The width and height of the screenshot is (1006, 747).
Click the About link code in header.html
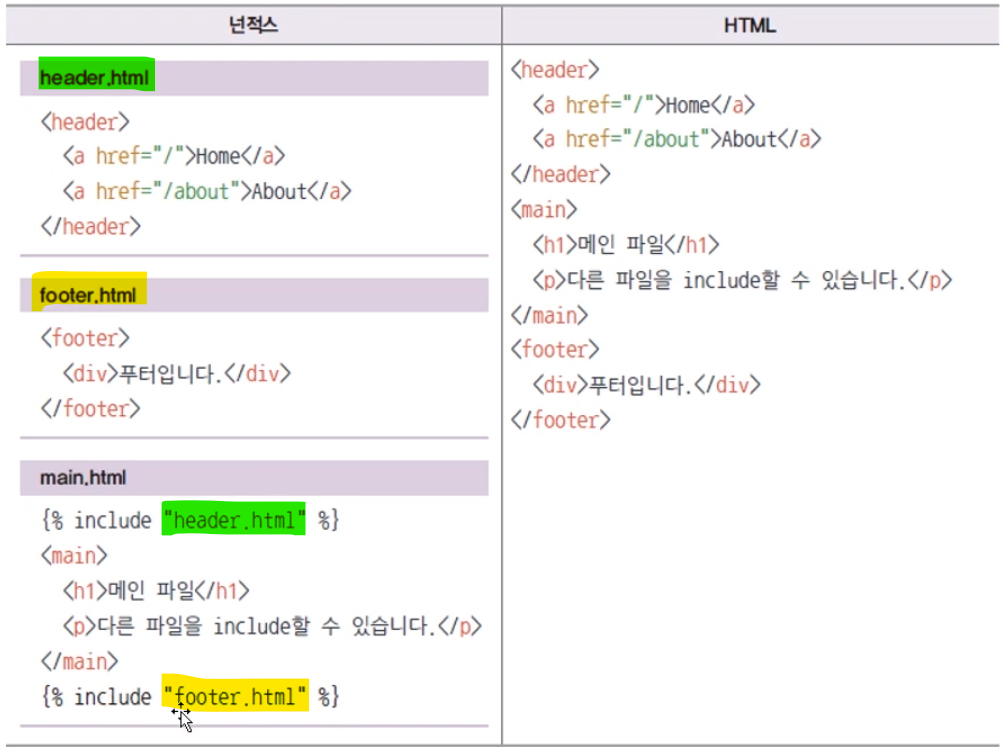[x=207, y=191]
